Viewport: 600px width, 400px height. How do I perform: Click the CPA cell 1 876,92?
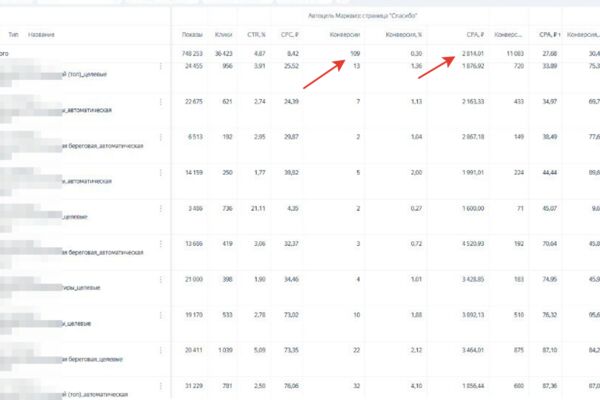[473, 66]
